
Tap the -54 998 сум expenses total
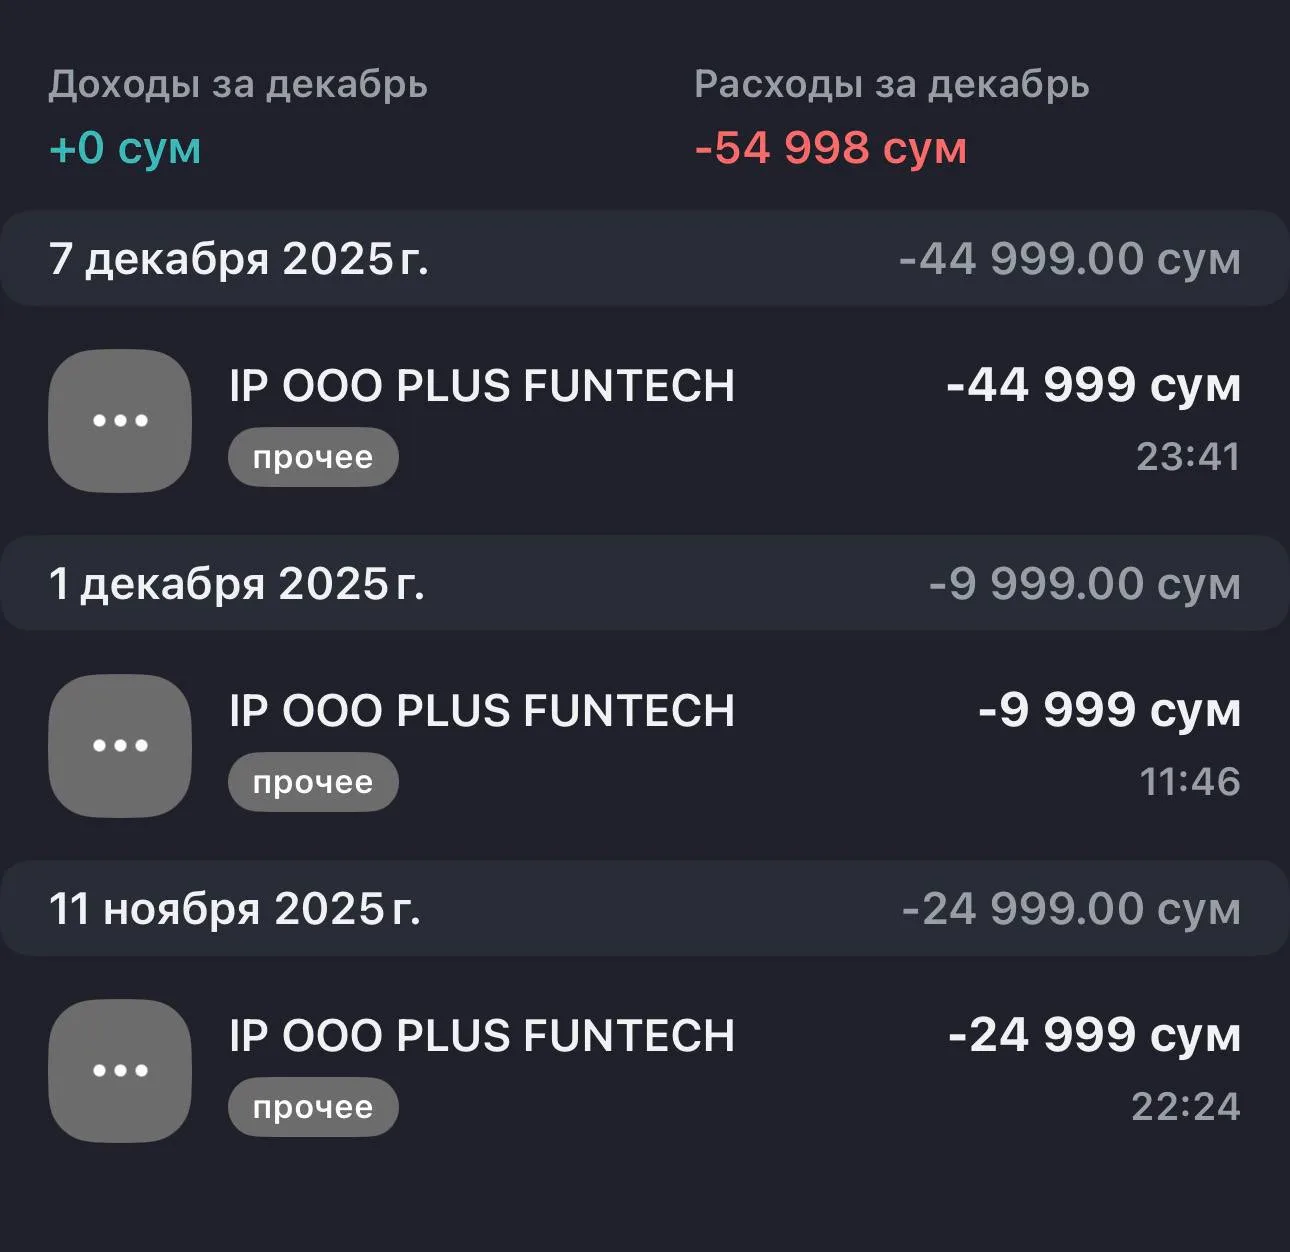pyautogui.click(x=830, y=148)
